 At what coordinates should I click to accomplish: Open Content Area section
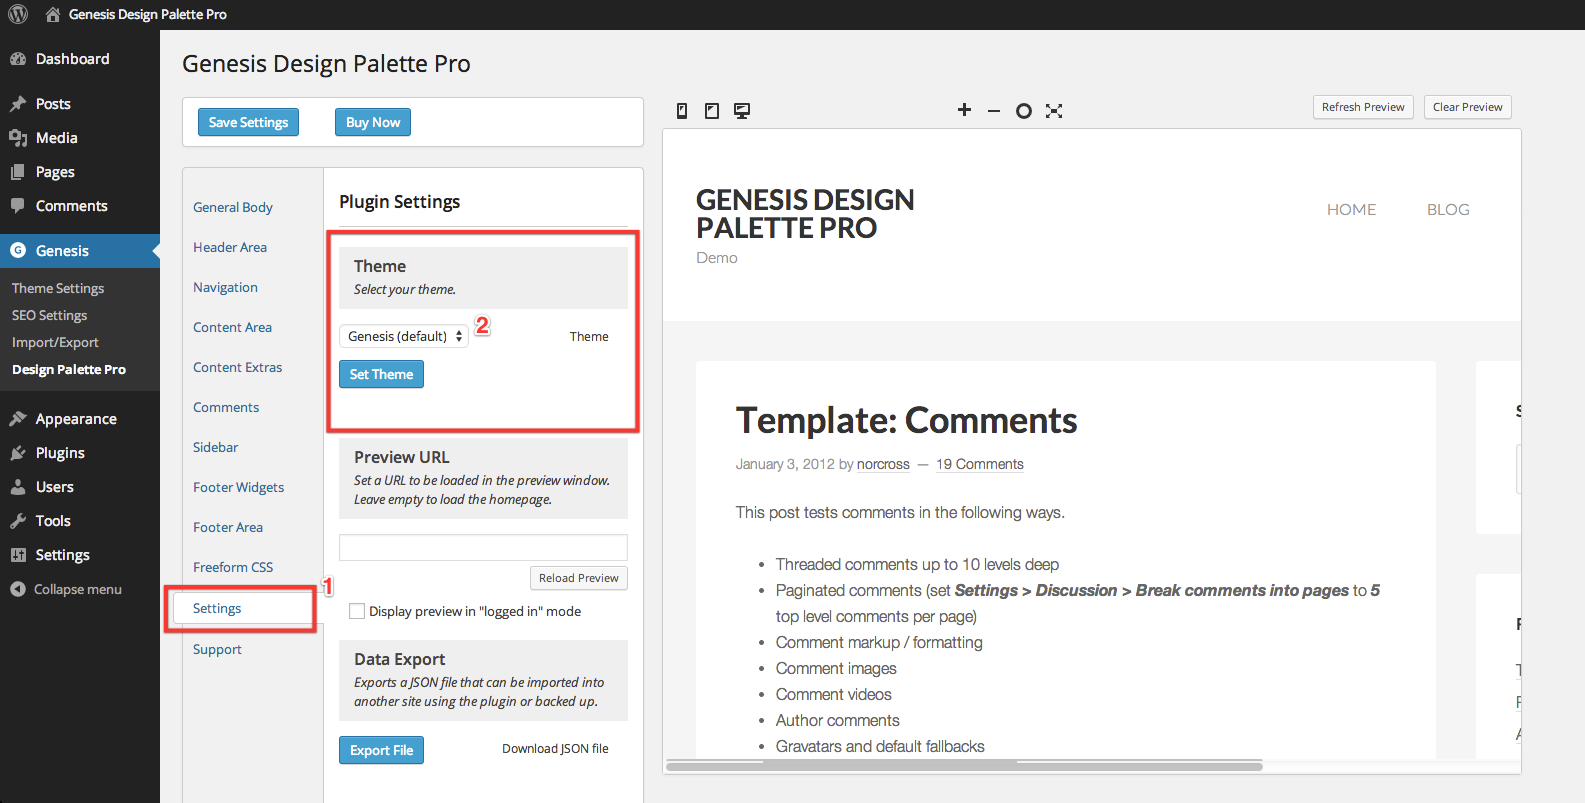(232, 327)
